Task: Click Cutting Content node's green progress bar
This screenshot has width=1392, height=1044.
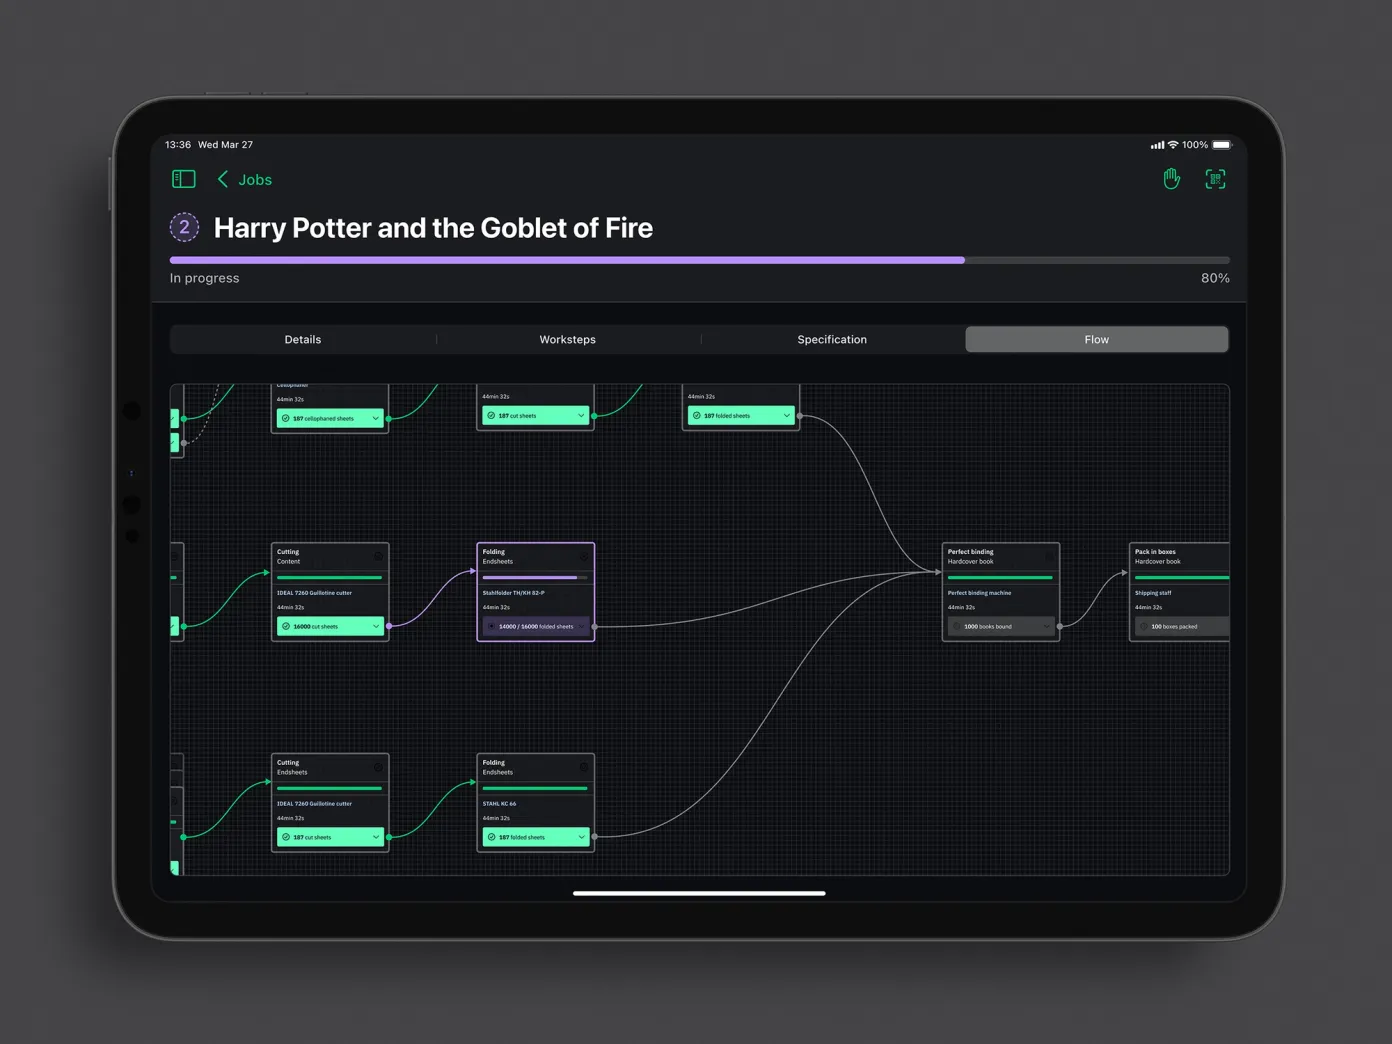Action: coord(330,577)
